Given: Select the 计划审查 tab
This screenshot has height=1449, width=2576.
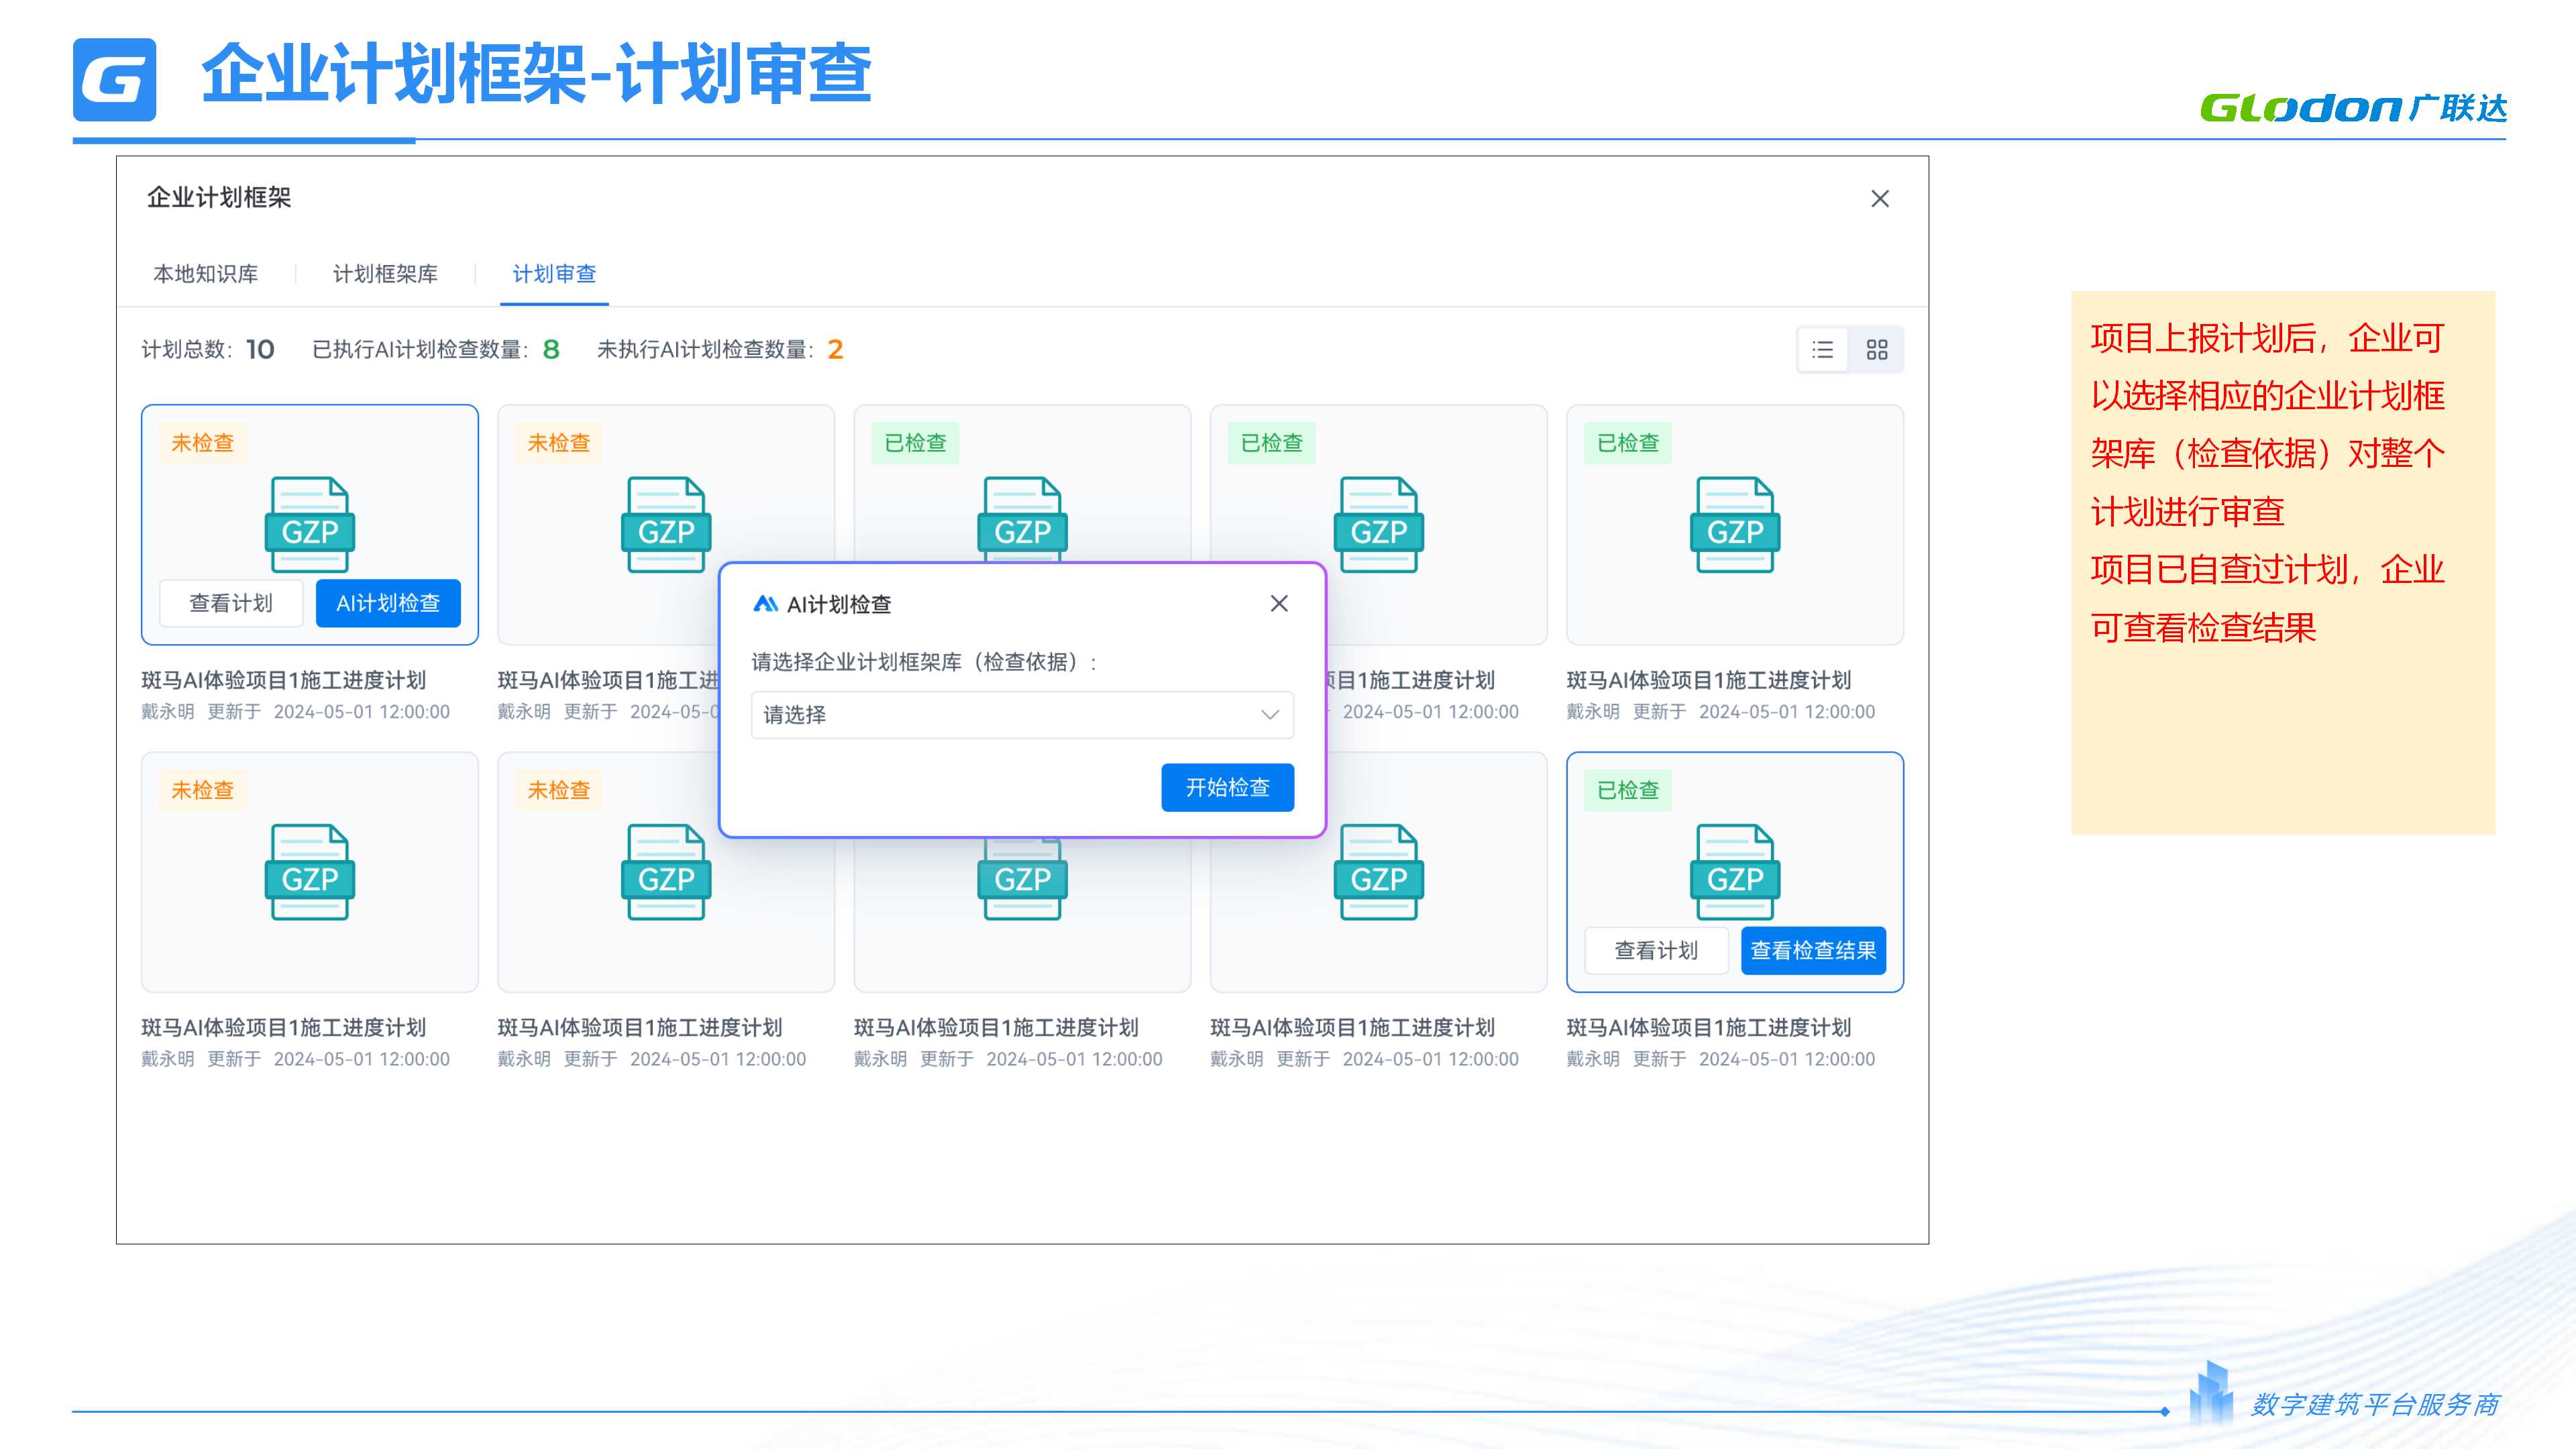Looking at the screenshot, I should [x=554, y=273].
